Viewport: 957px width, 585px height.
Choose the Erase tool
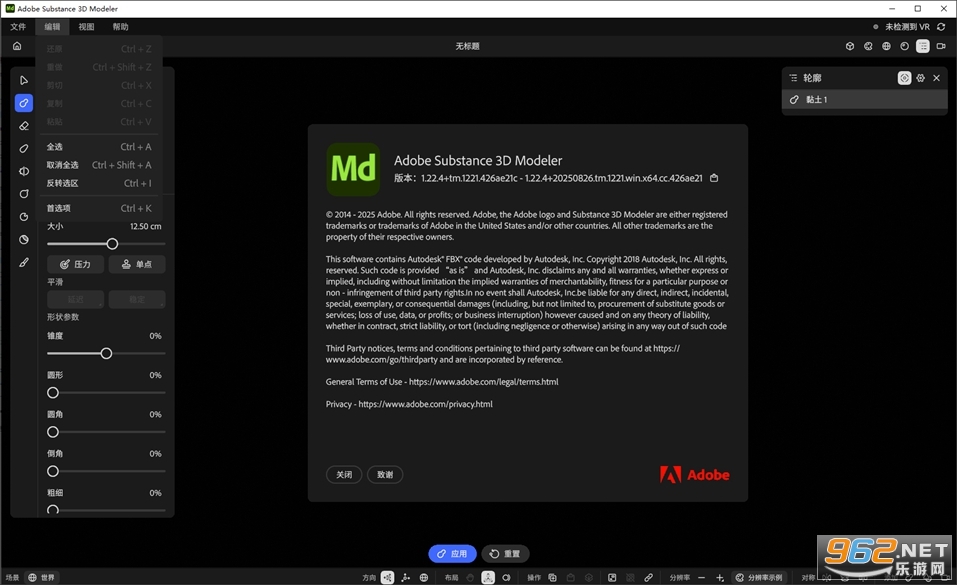click(x=24, y=126)
